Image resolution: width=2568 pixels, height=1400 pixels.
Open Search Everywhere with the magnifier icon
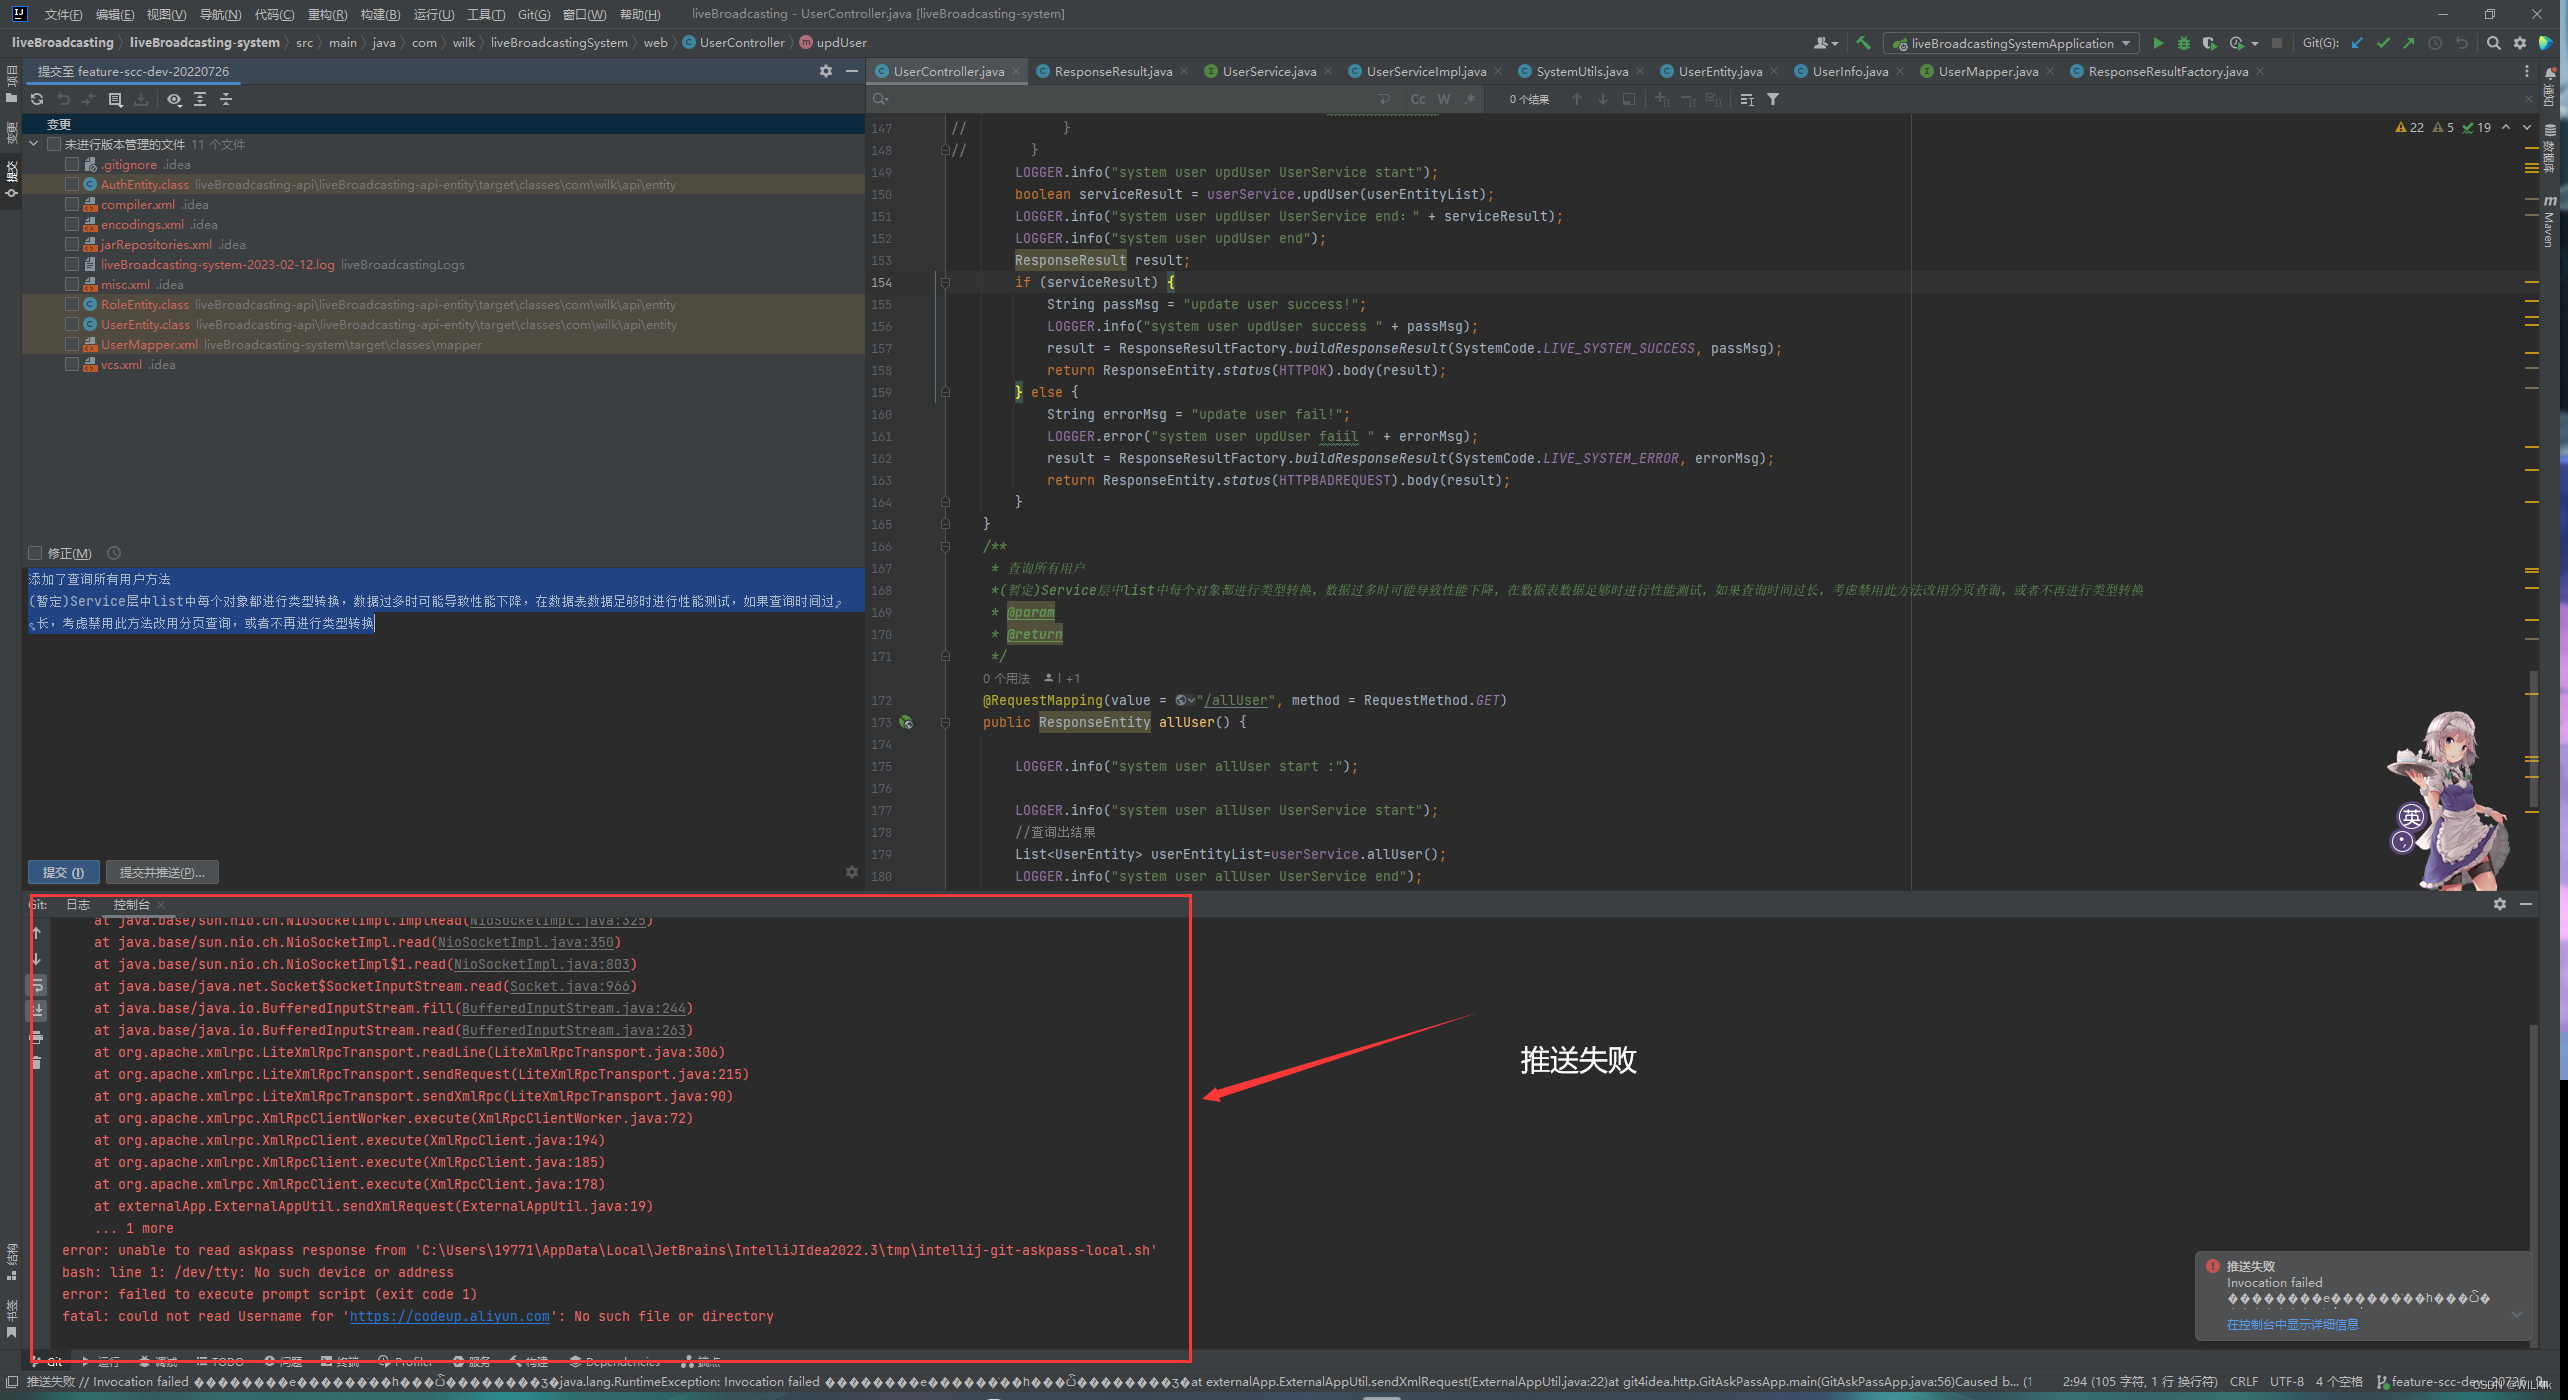pyautogui.click(x=2492, y=43)
